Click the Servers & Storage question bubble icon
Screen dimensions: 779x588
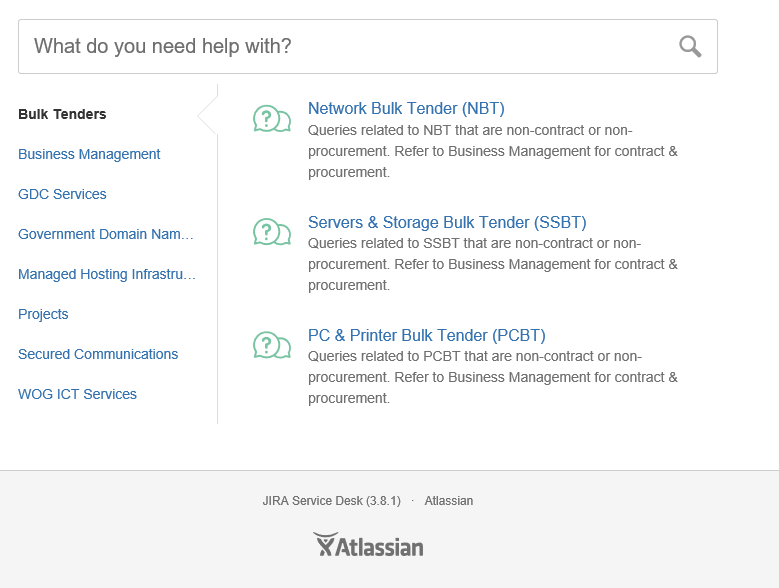[x=272, y=232]
